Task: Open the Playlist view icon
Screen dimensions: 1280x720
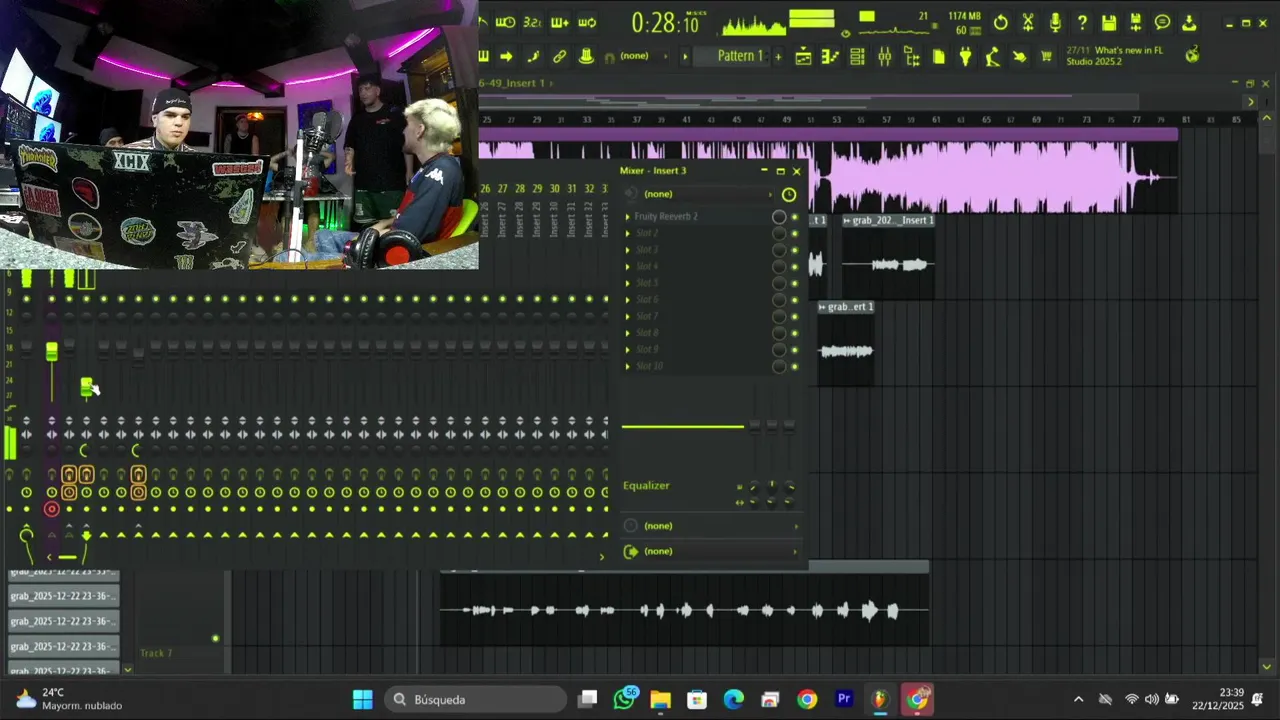Action: point(803,57)
